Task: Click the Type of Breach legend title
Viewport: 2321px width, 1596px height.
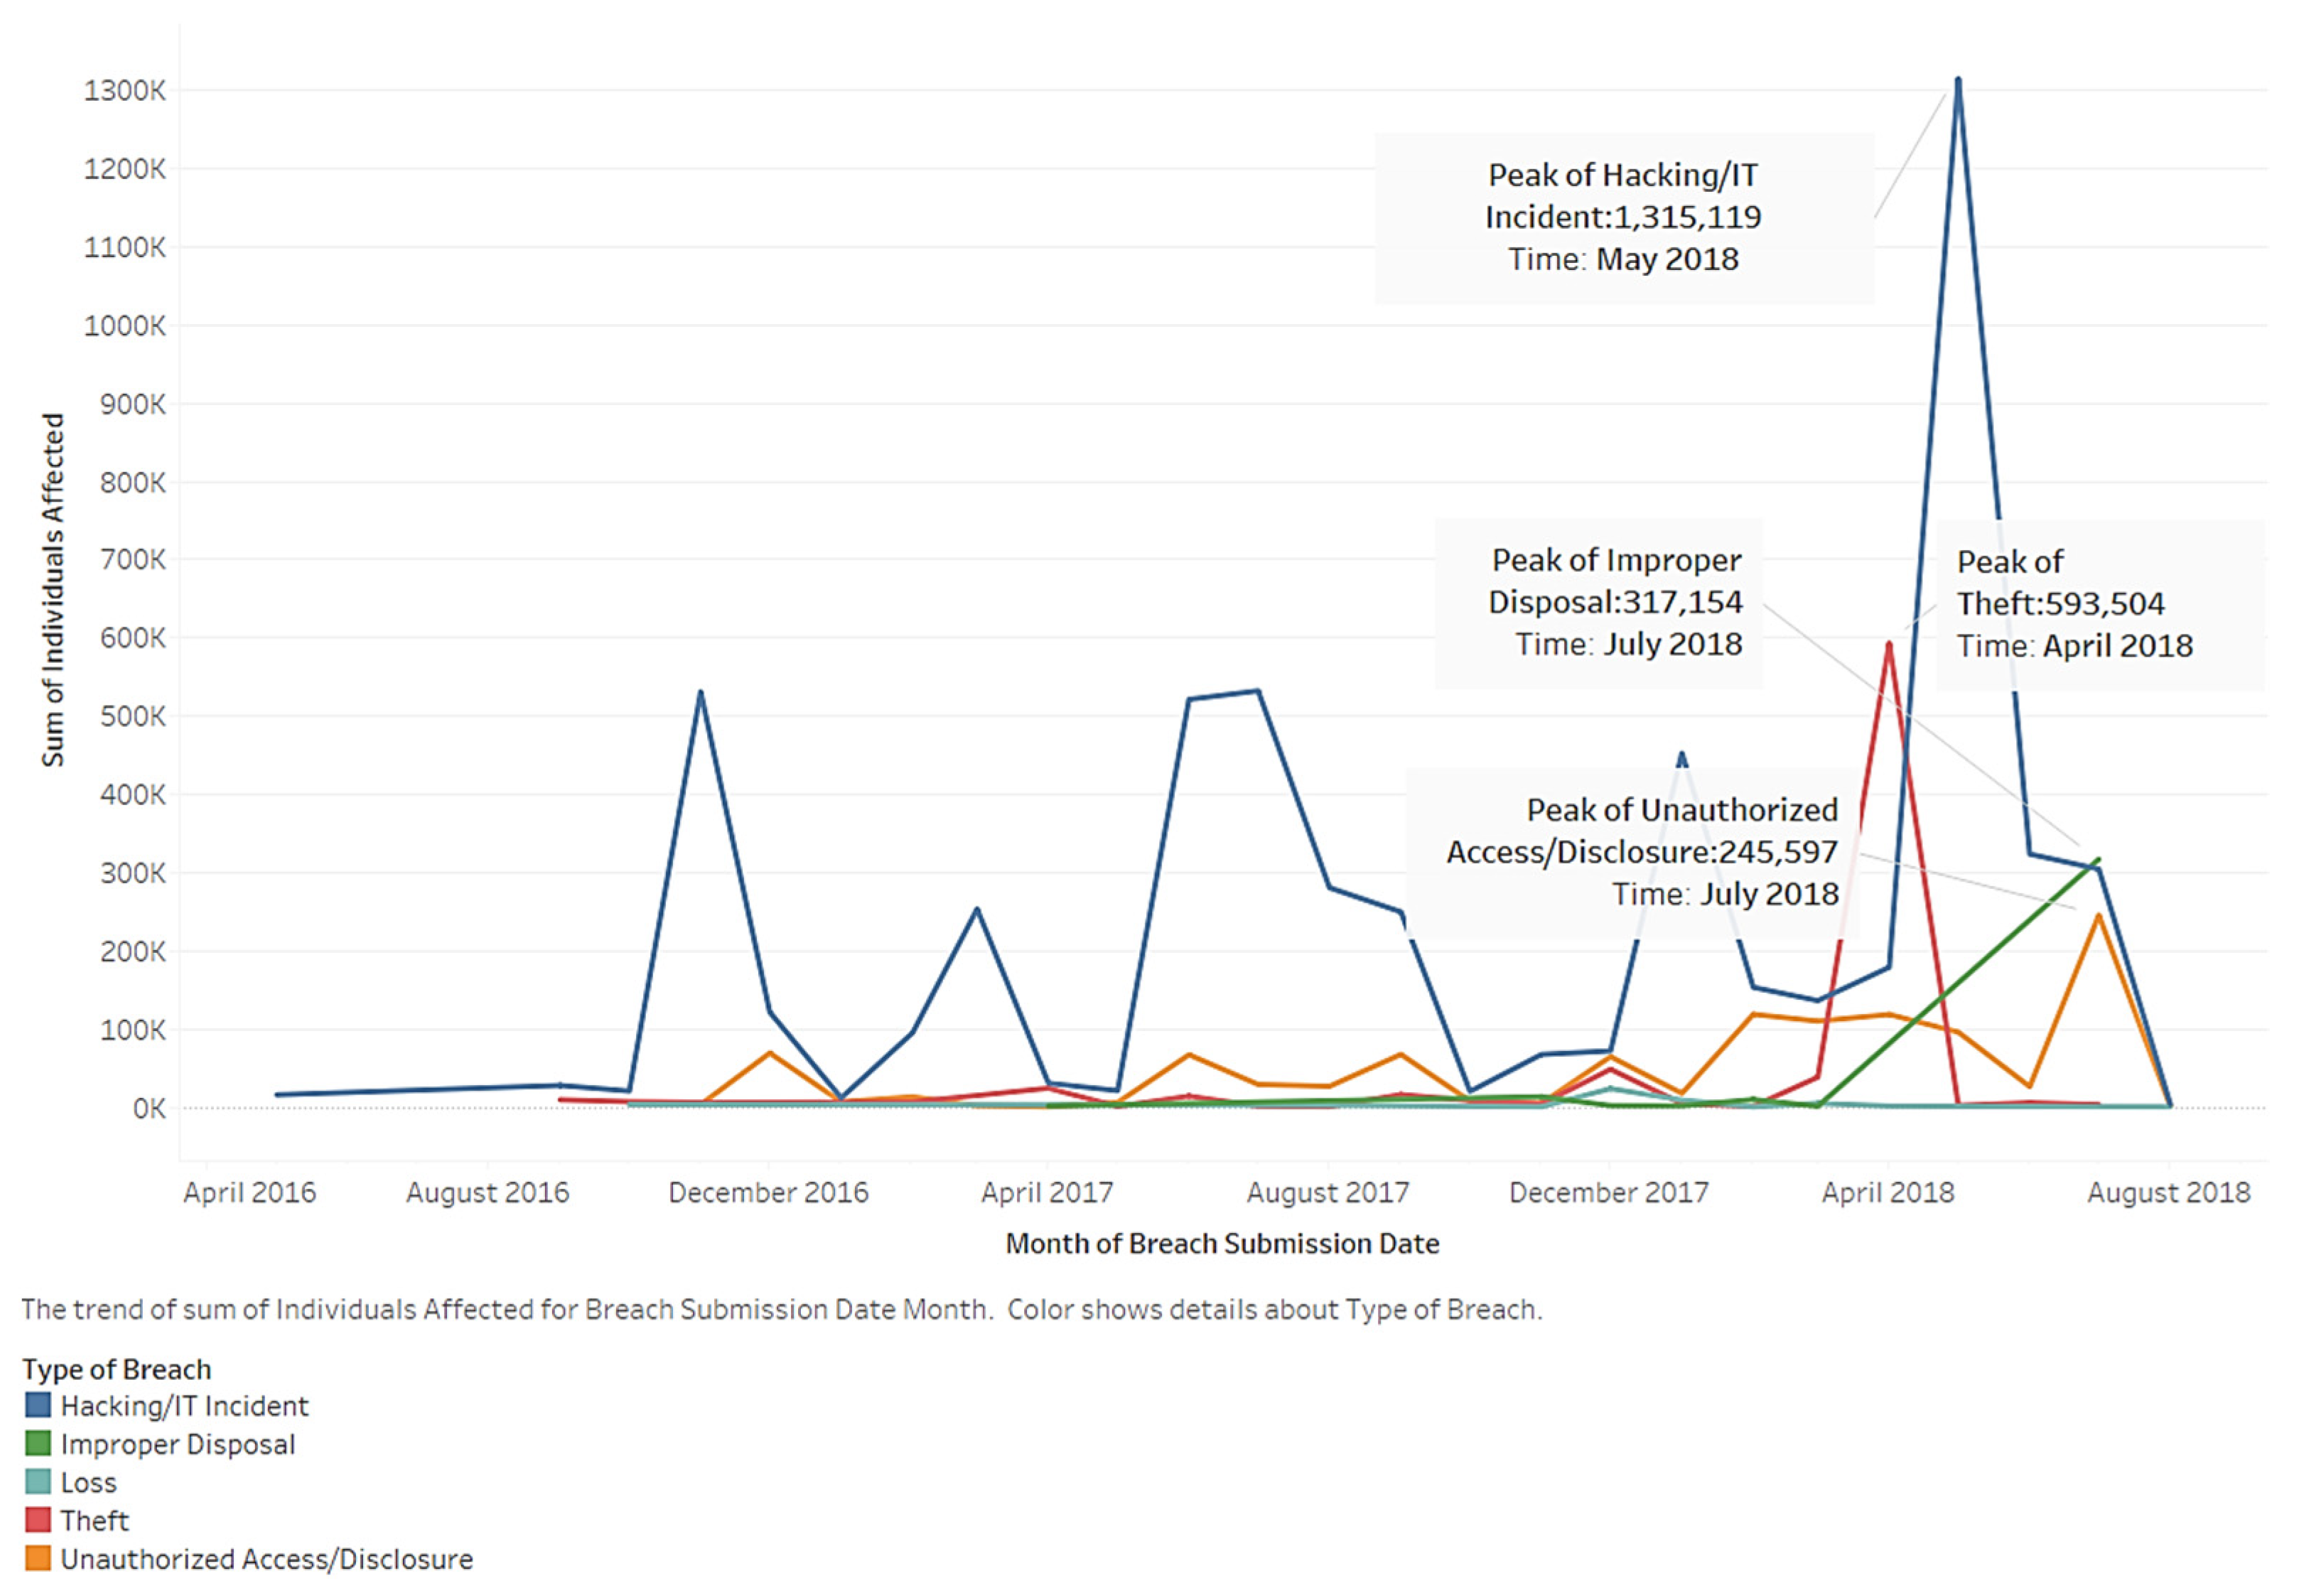Action: click(x=117, y=1369)
